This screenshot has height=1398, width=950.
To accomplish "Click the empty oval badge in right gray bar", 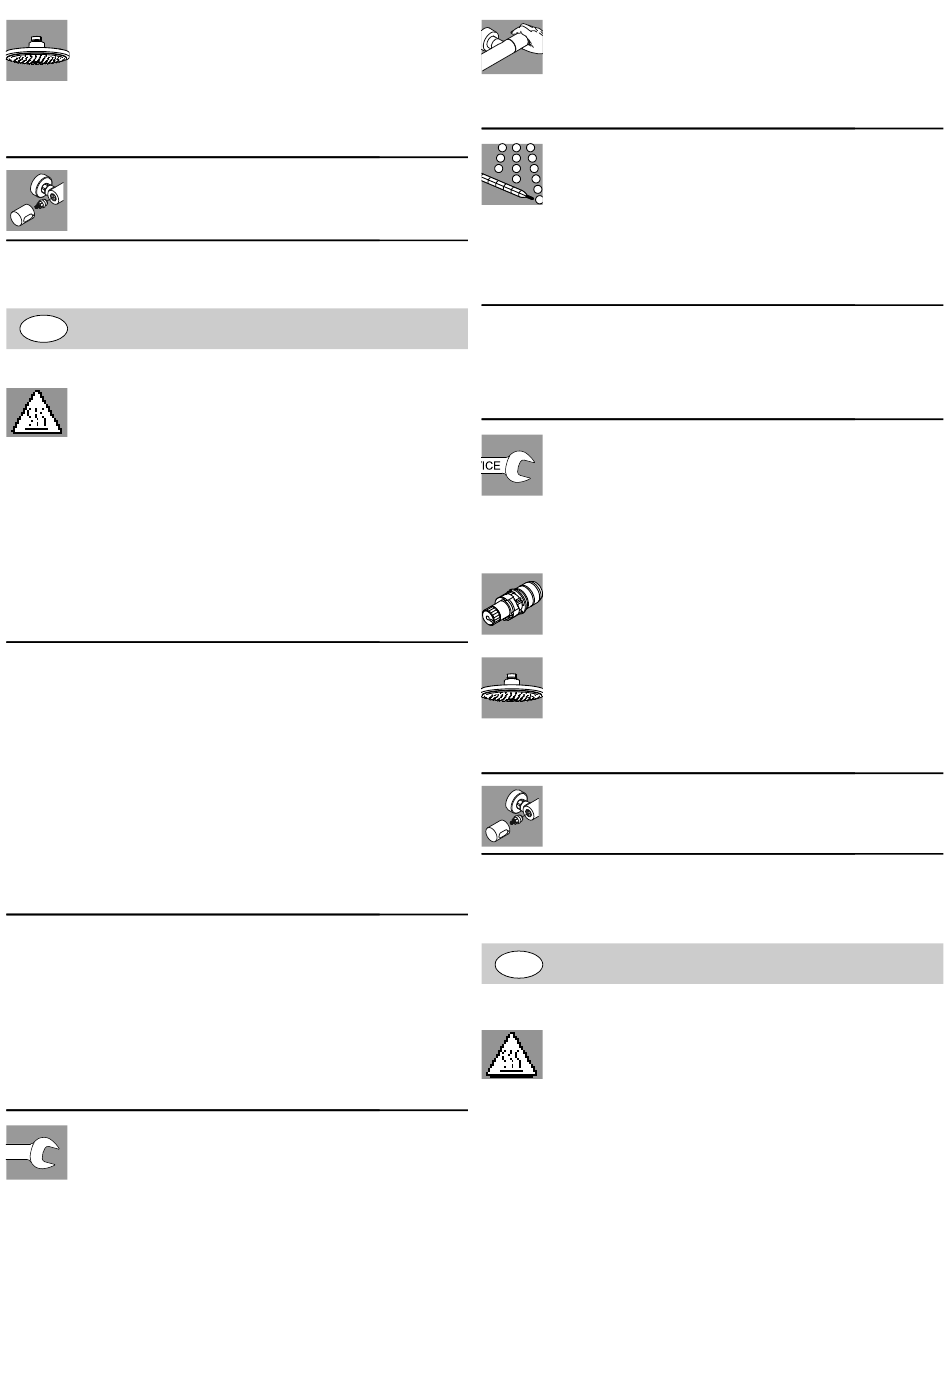I will [x=518, y=964].
